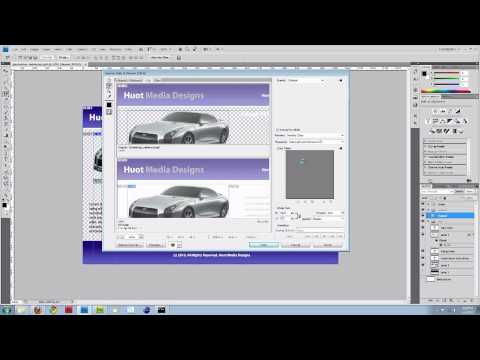480x360 pixels.
Task: Click the Levels adjustment icon
Action: click(443, 111)
